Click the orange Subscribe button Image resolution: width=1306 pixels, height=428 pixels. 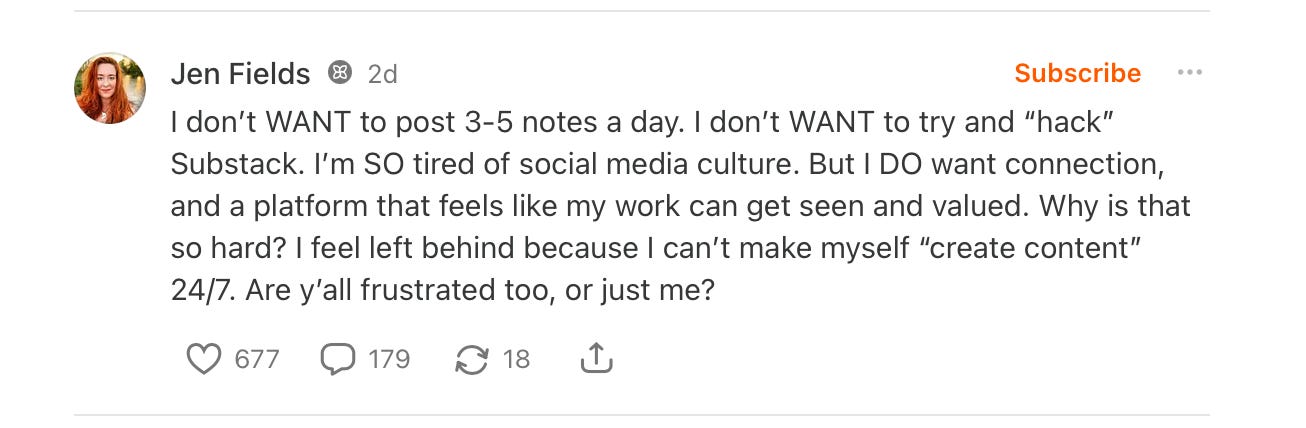[x=1077, y=73]
